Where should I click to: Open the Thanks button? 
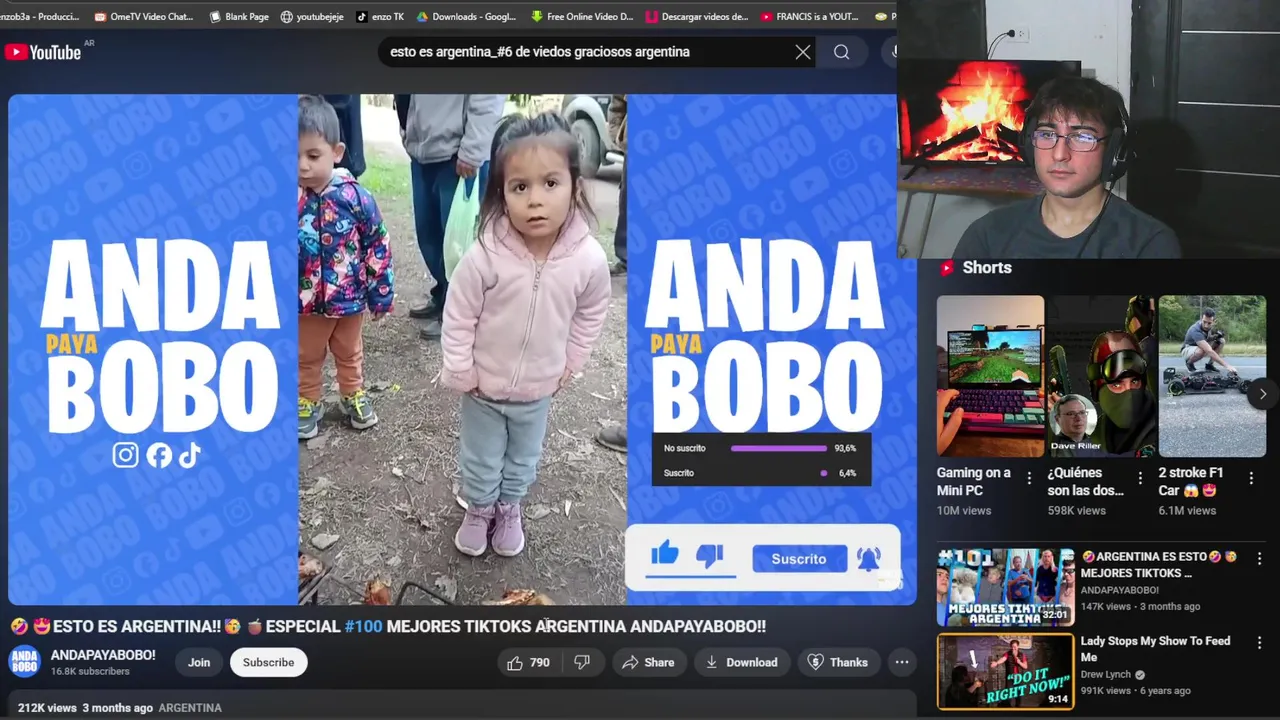click(838, 662)
